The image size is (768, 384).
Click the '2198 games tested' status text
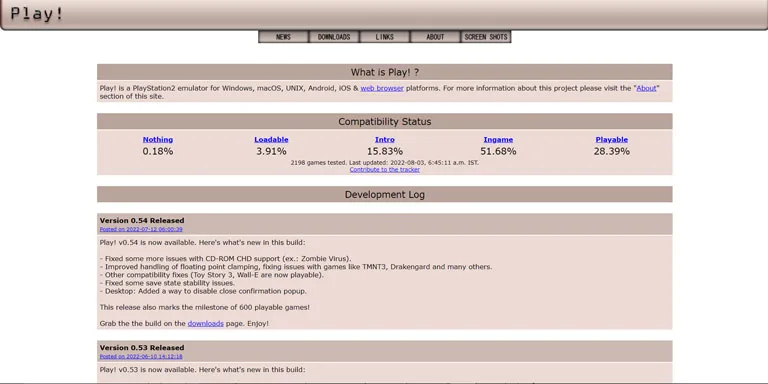(384, 163)
